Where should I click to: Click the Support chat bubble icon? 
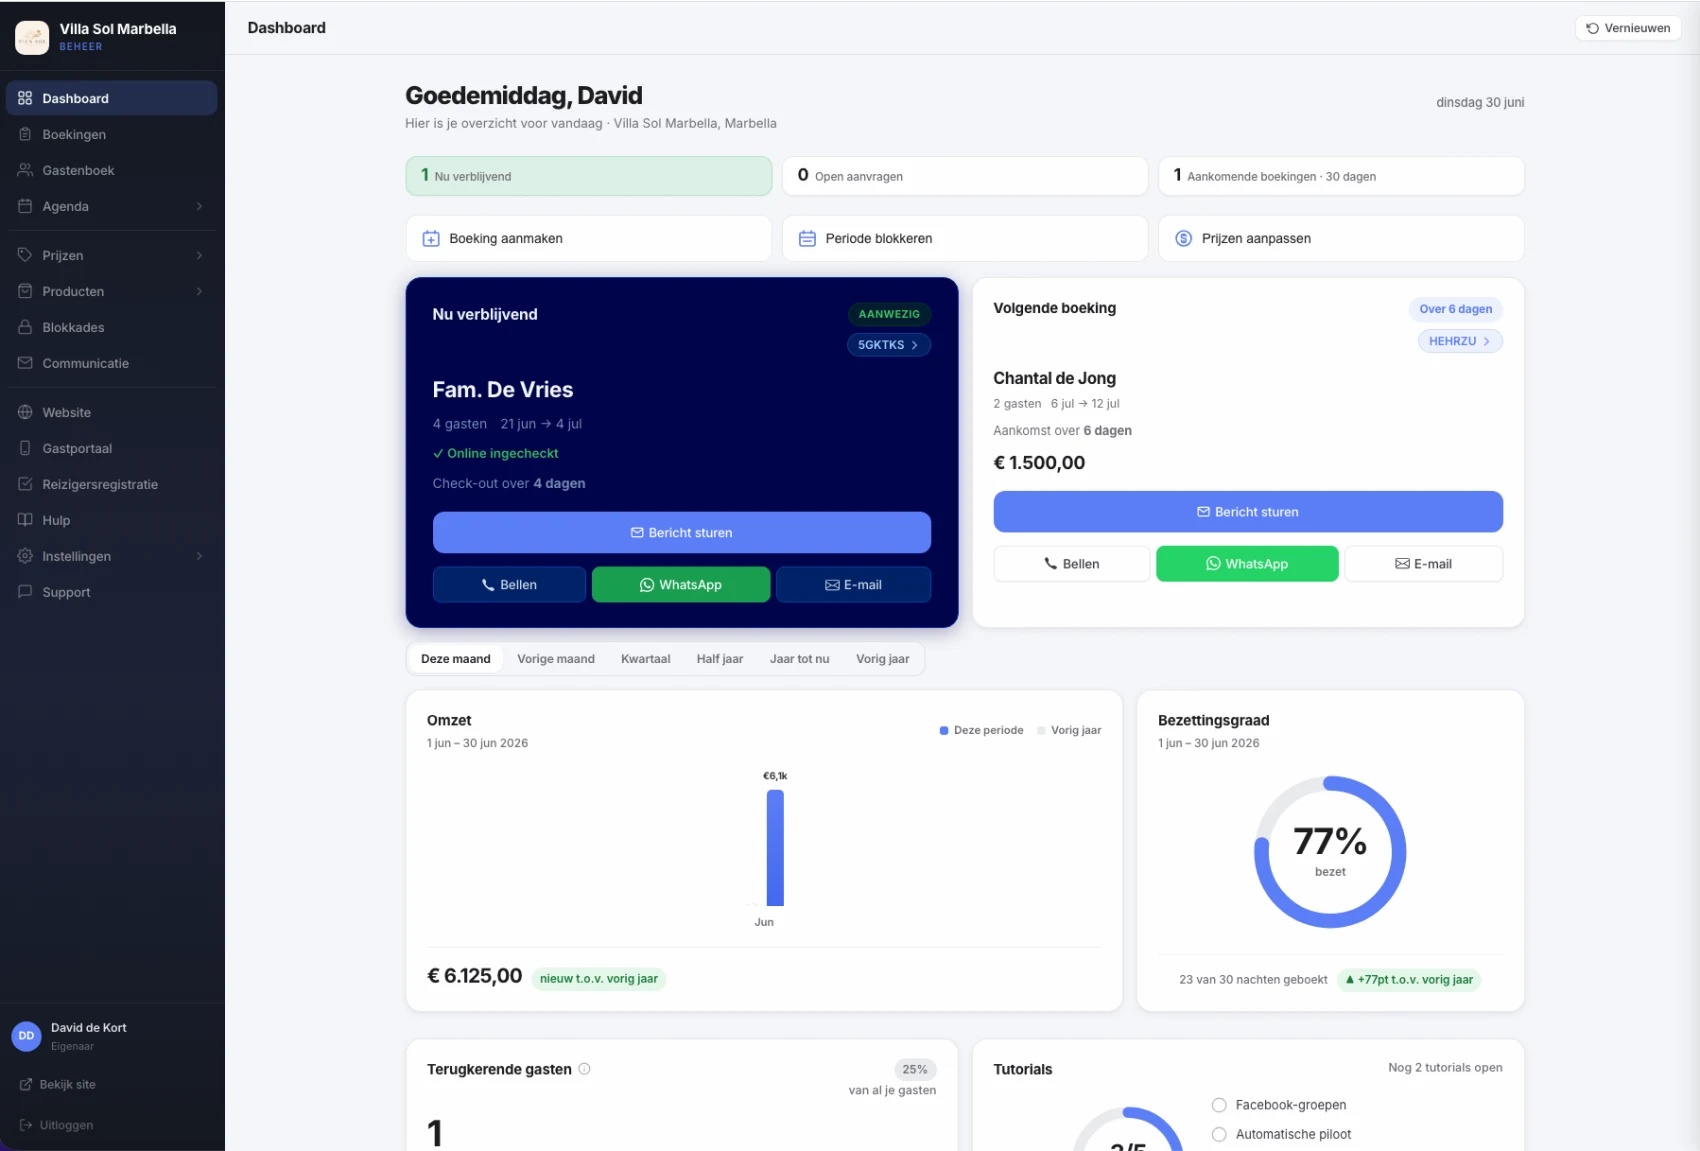click(x=25, y=592)
